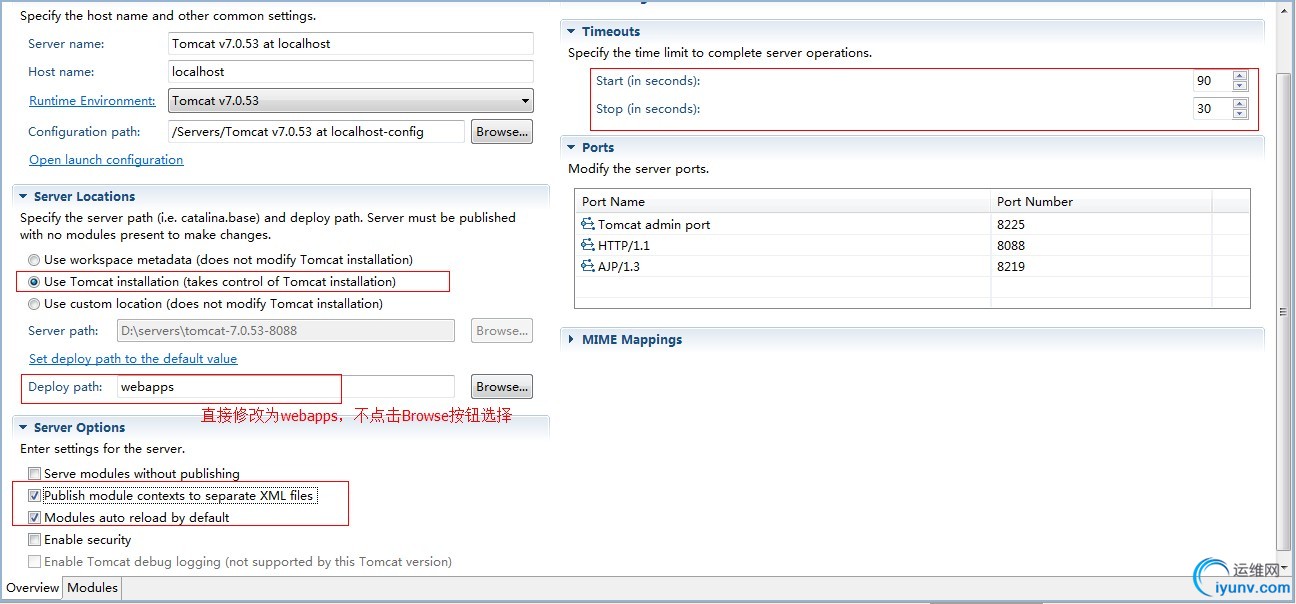1296x604 pixels.
Task: Focus the Start timeout seconds field
Action: pos(1213,81)
